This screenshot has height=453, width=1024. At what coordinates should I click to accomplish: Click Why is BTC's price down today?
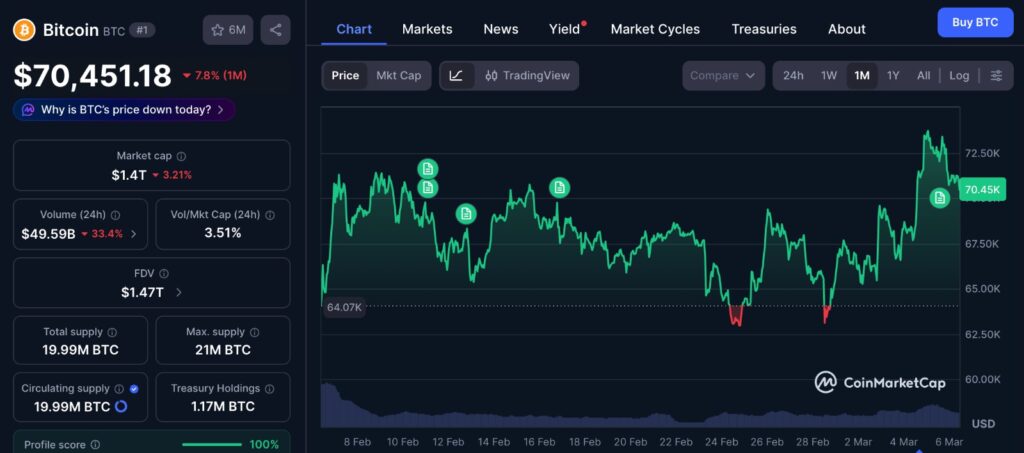(x=124, y=110)
